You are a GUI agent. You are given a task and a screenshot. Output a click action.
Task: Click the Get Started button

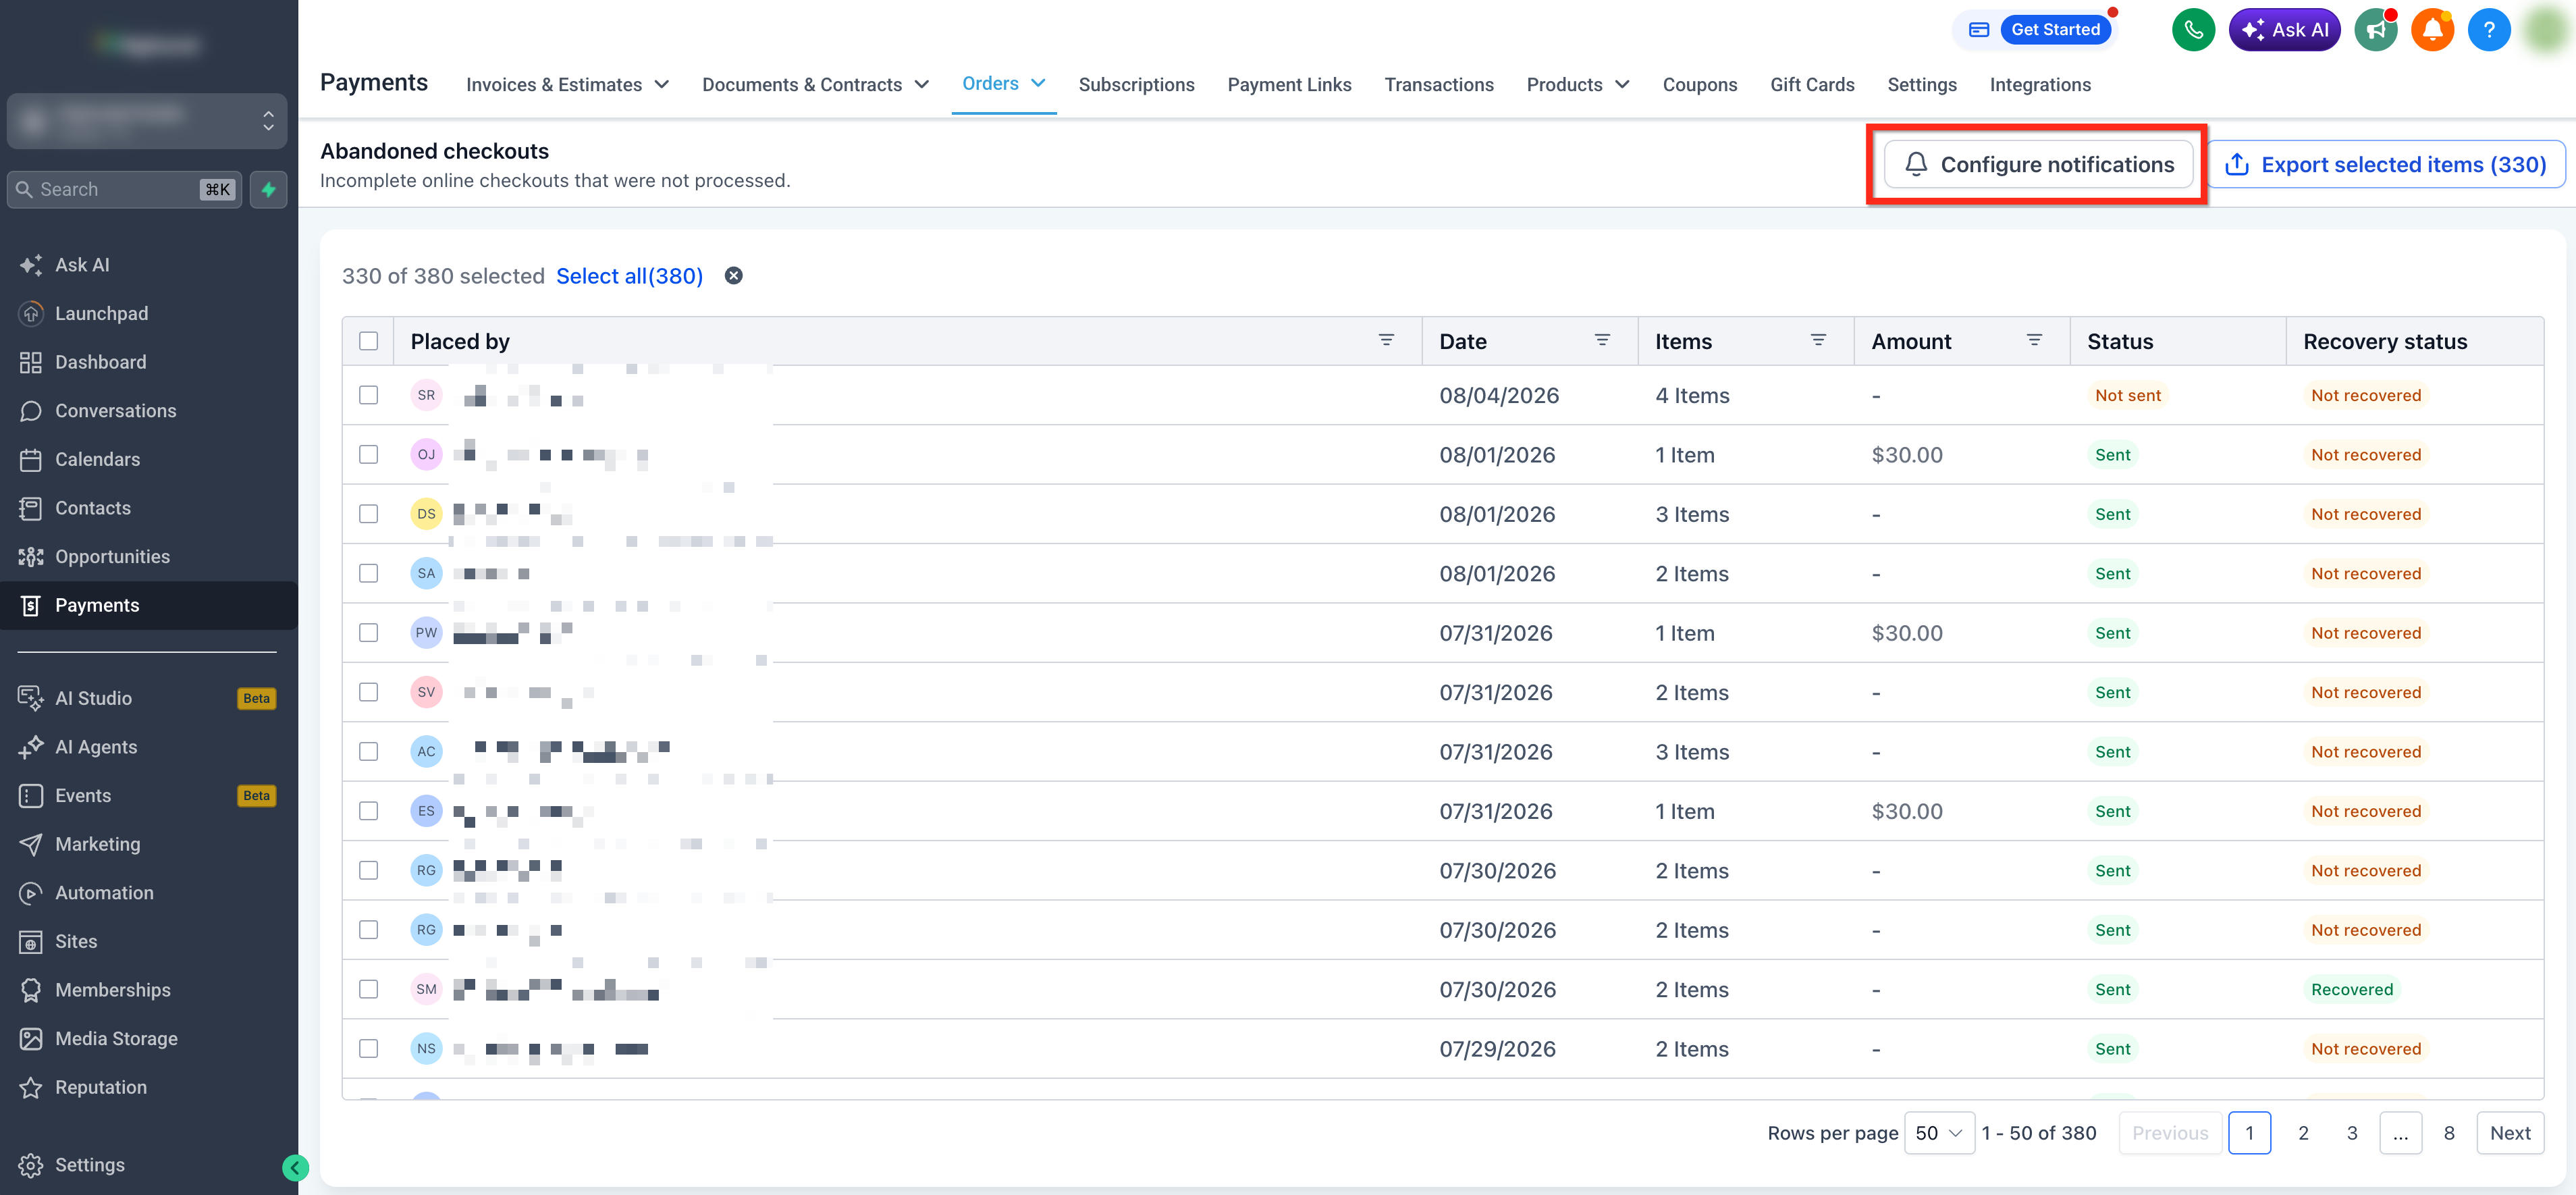[x=2055, y=30]
